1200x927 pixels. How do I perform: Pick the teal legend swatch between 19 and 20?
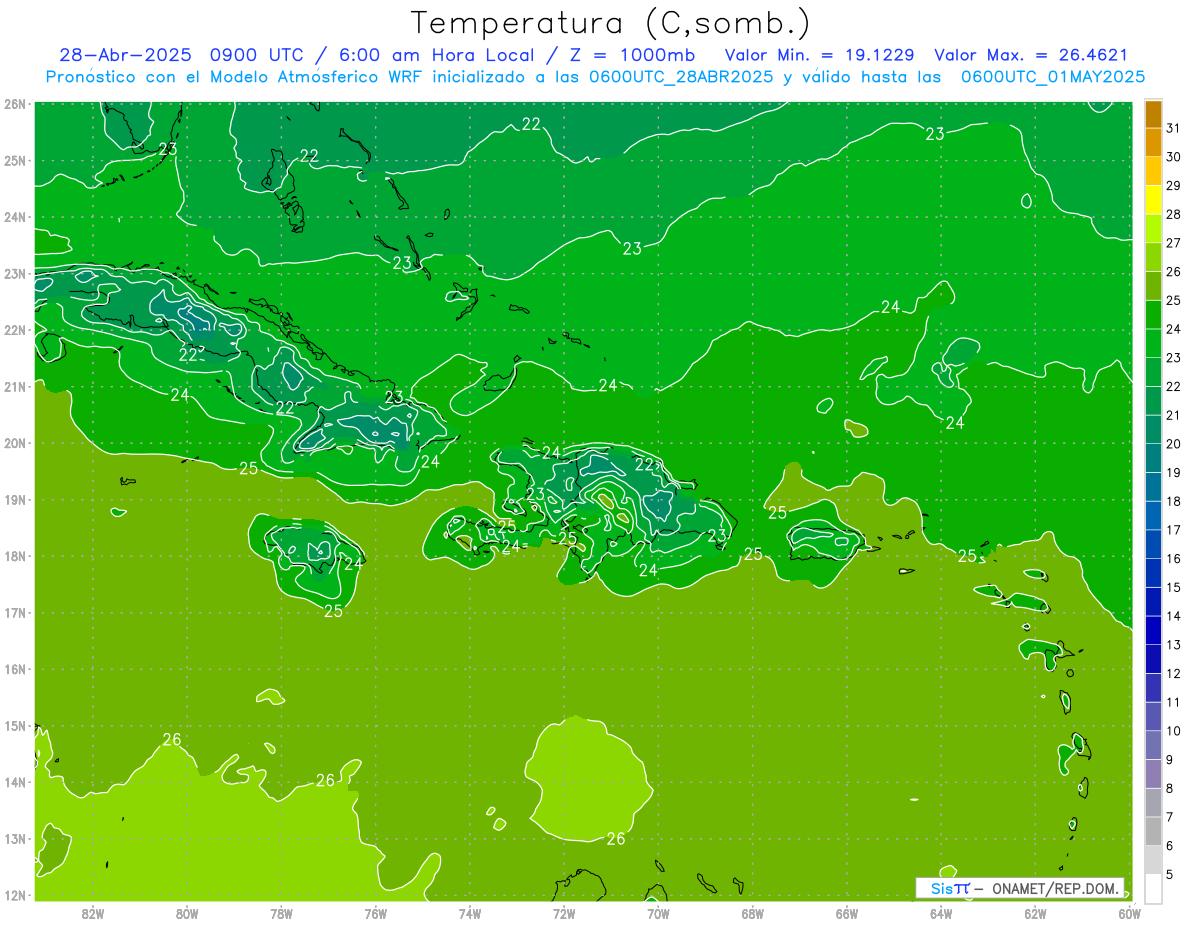(x=1153, y=458)
